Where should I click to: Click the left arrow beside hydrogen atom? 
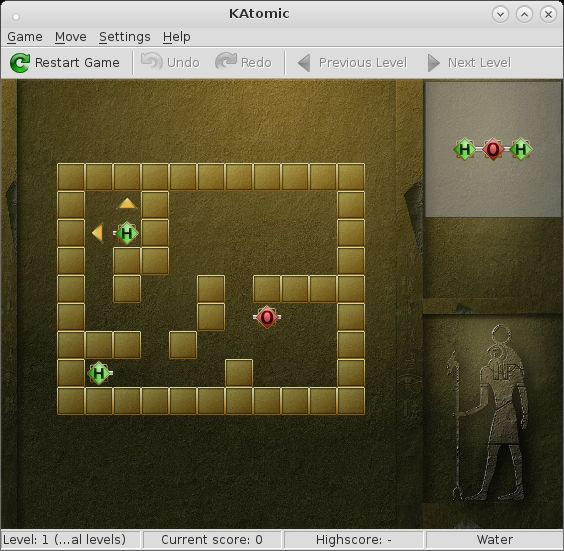97,233
